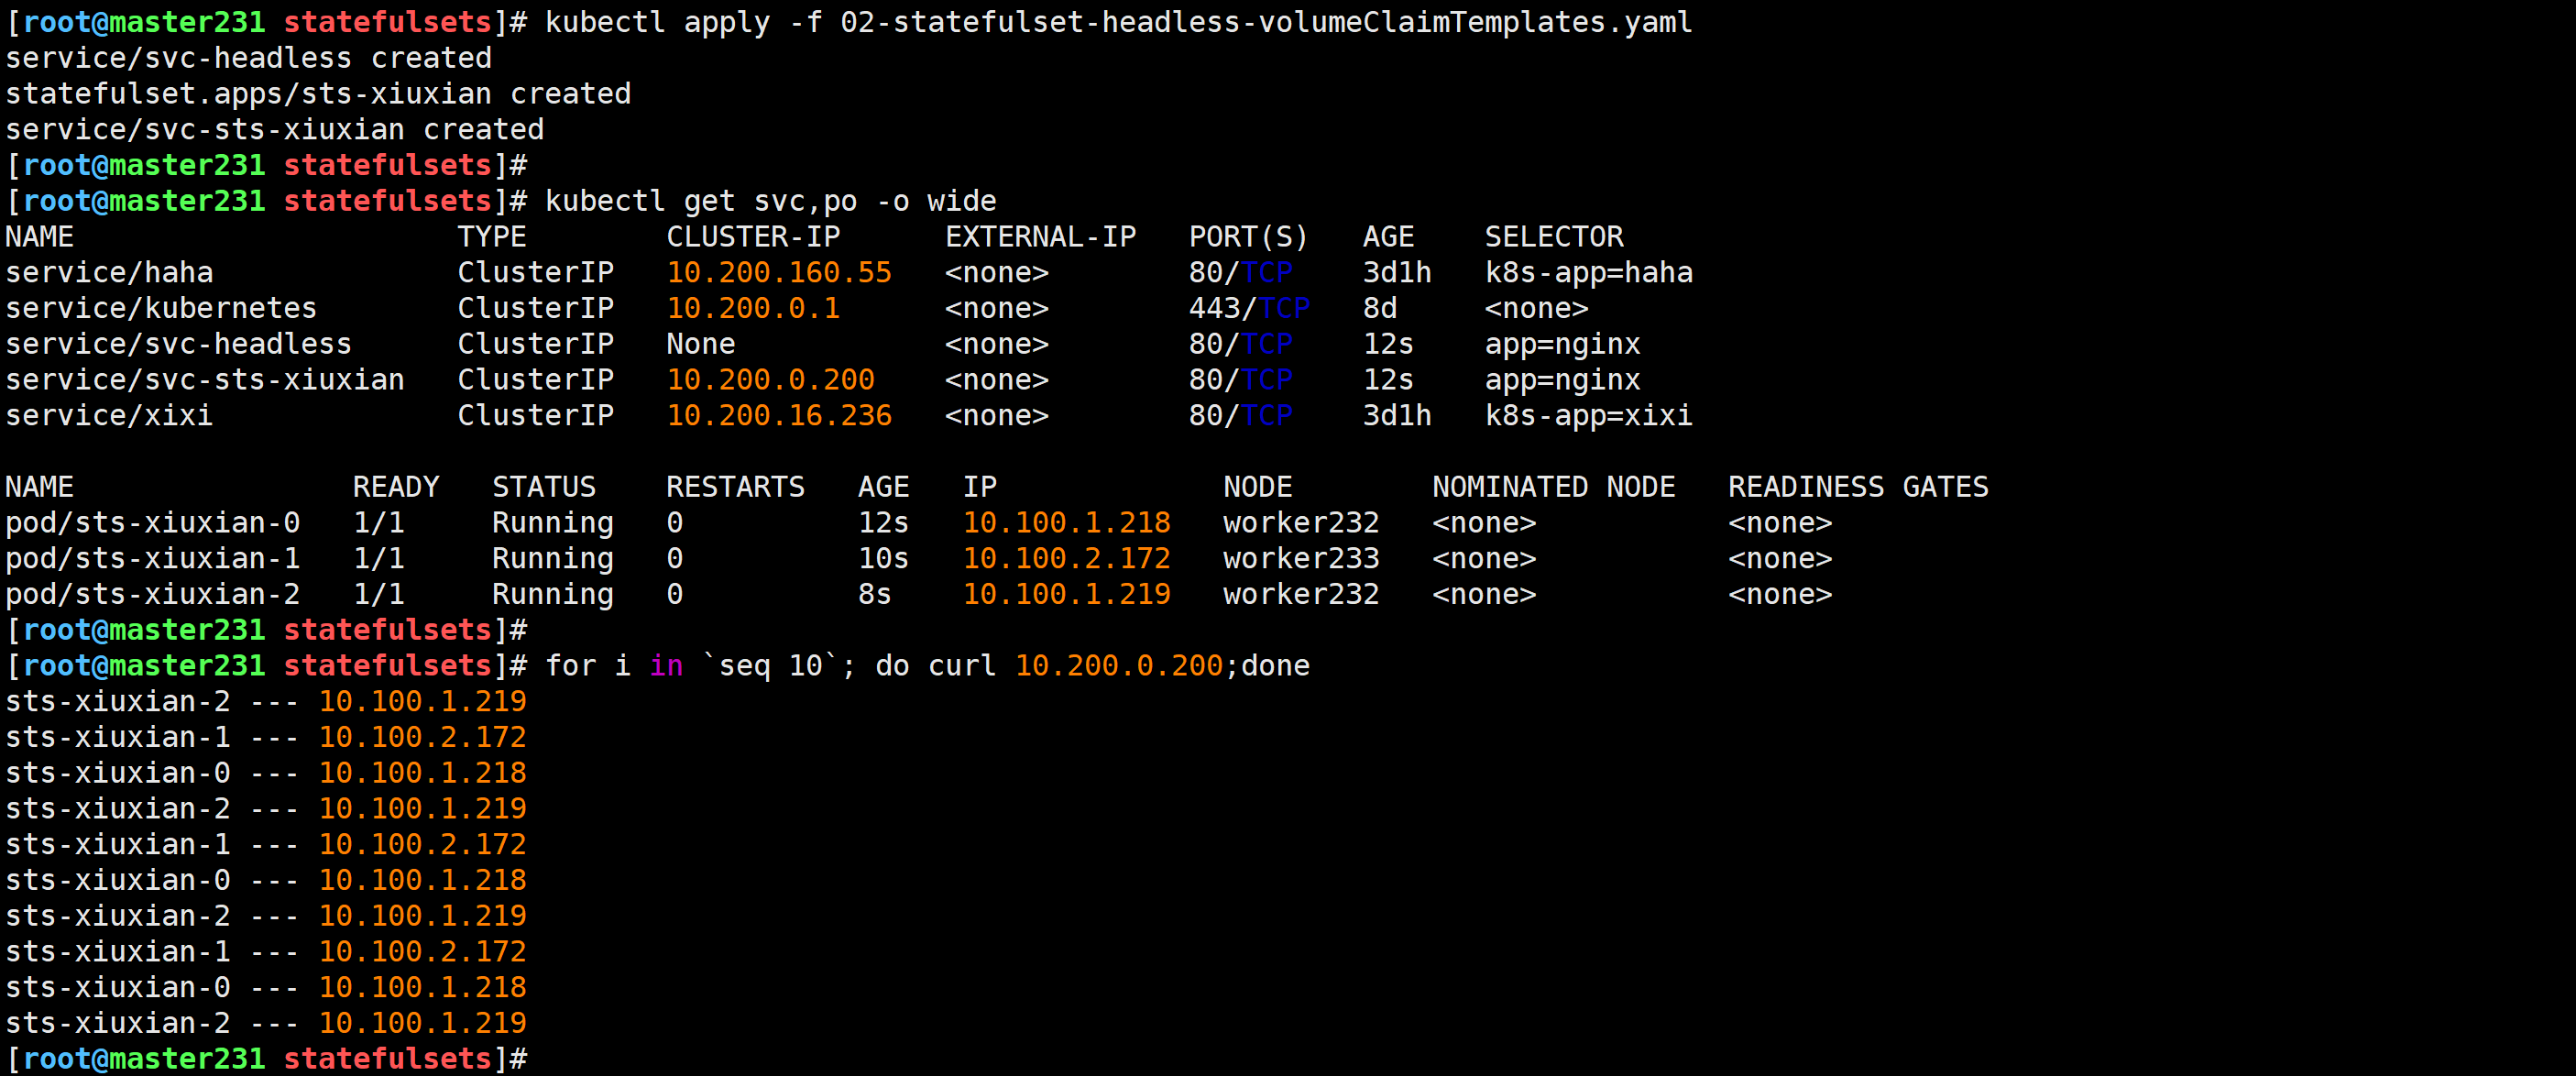Click the last prompt line at the bottom
The width and height of the screenshot is (2576, 1076).
[265, 1058]
